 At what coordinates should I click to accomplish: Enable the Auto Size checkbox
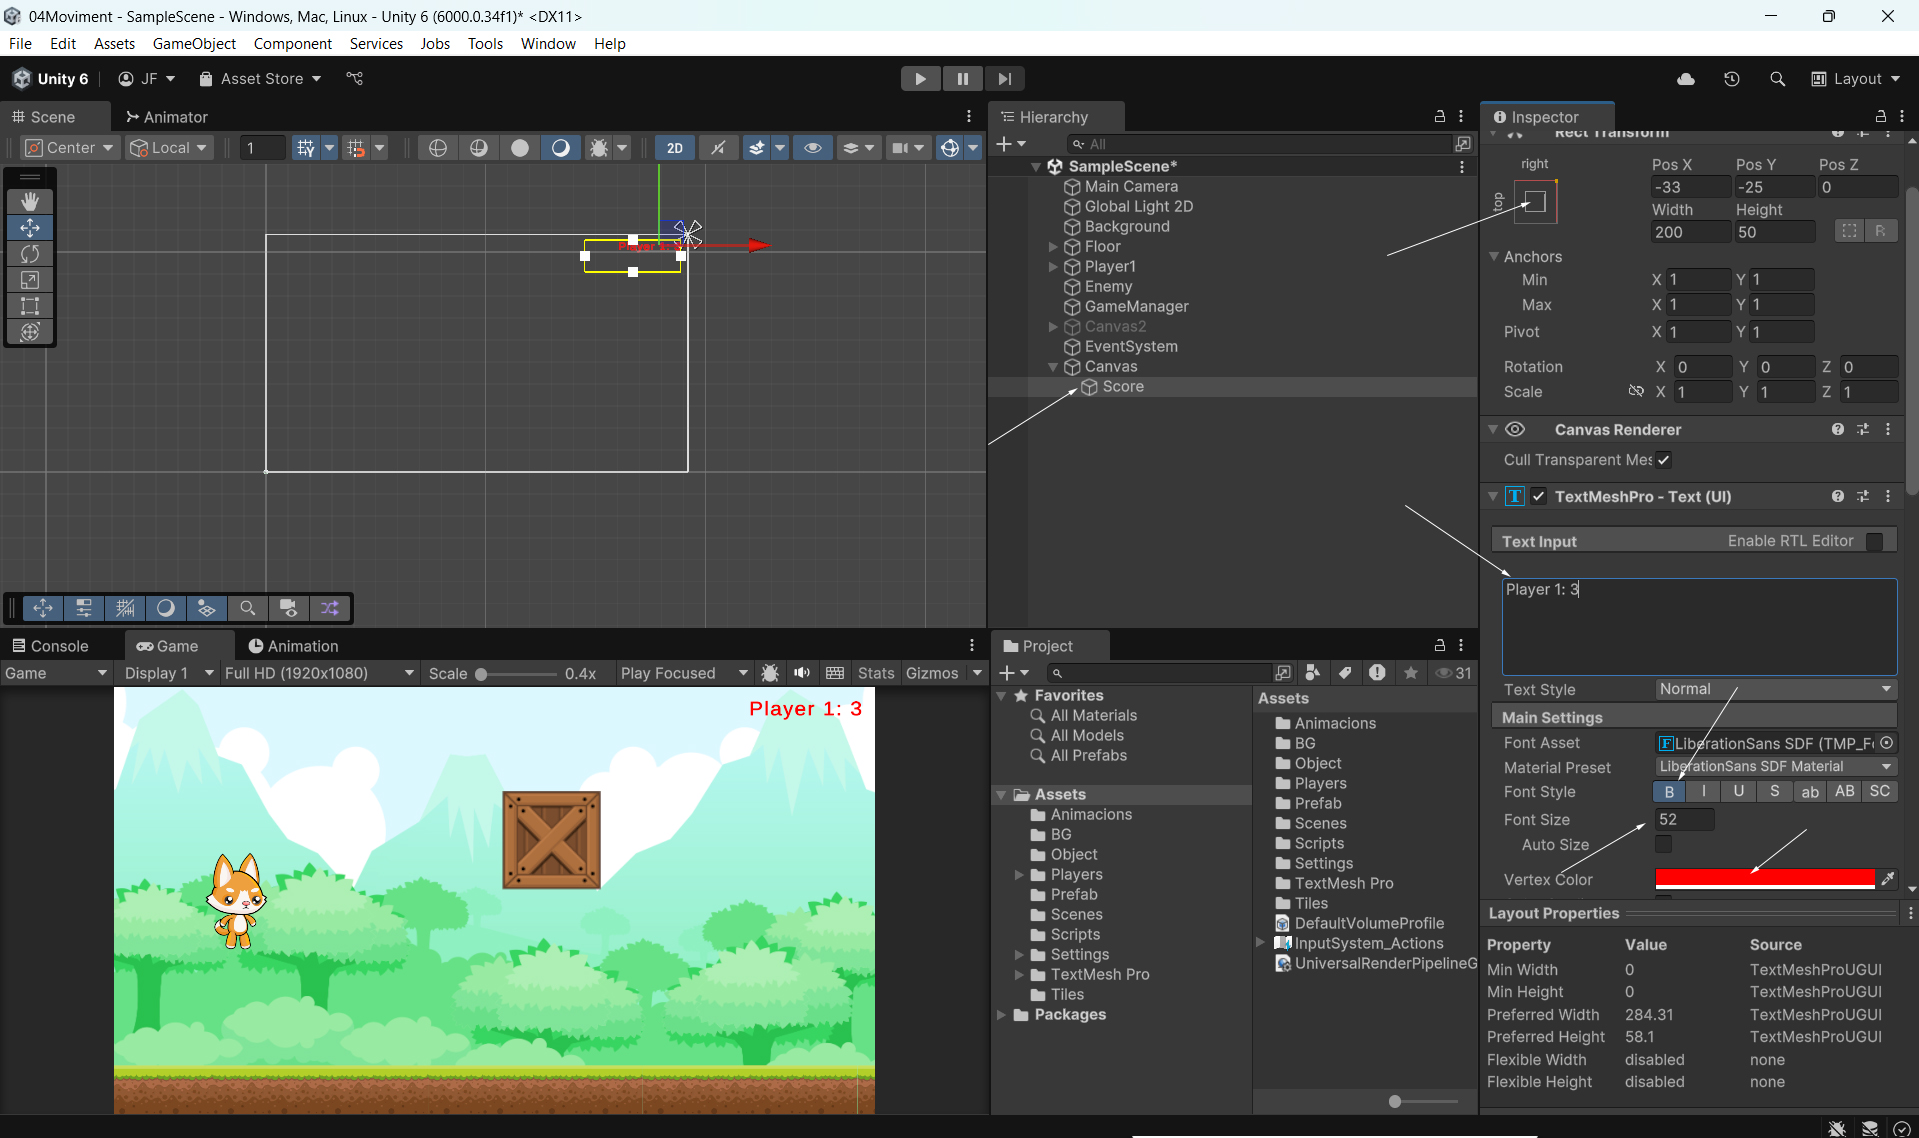click(x=1663, y=845)
